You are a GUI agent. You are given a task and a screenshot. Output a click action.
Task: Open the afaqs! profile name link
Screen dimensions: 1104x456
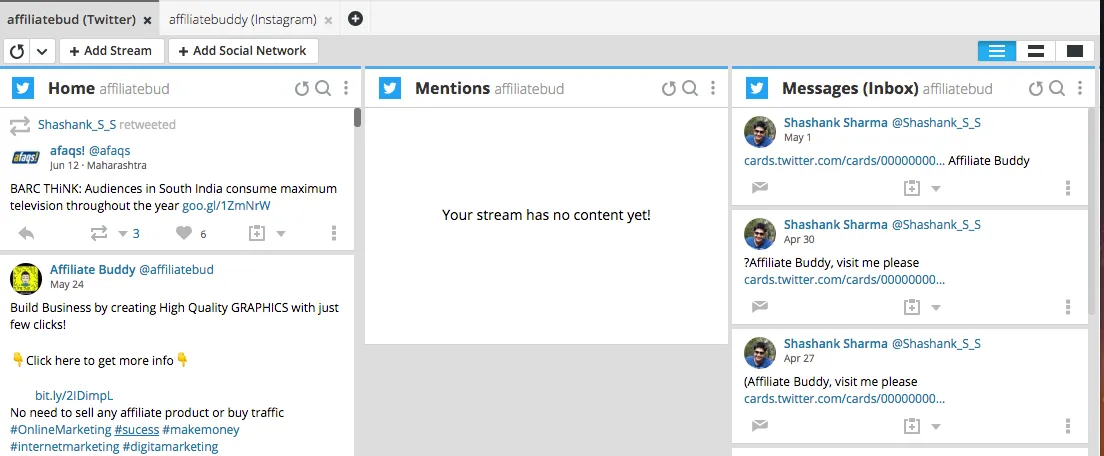pyautogui.click(x=67, y=151)
